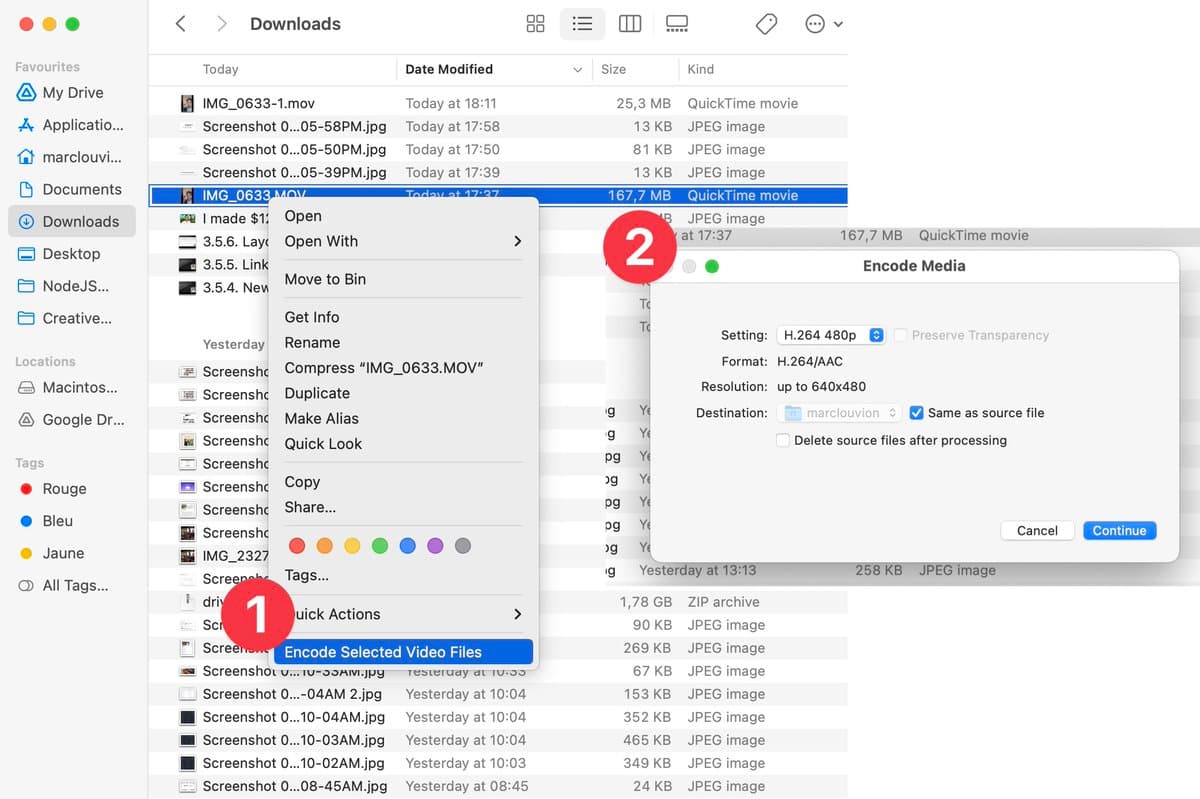Cancel the Encode Media dialog
Screen dimensions: 1200x799
coord(1037,531)
